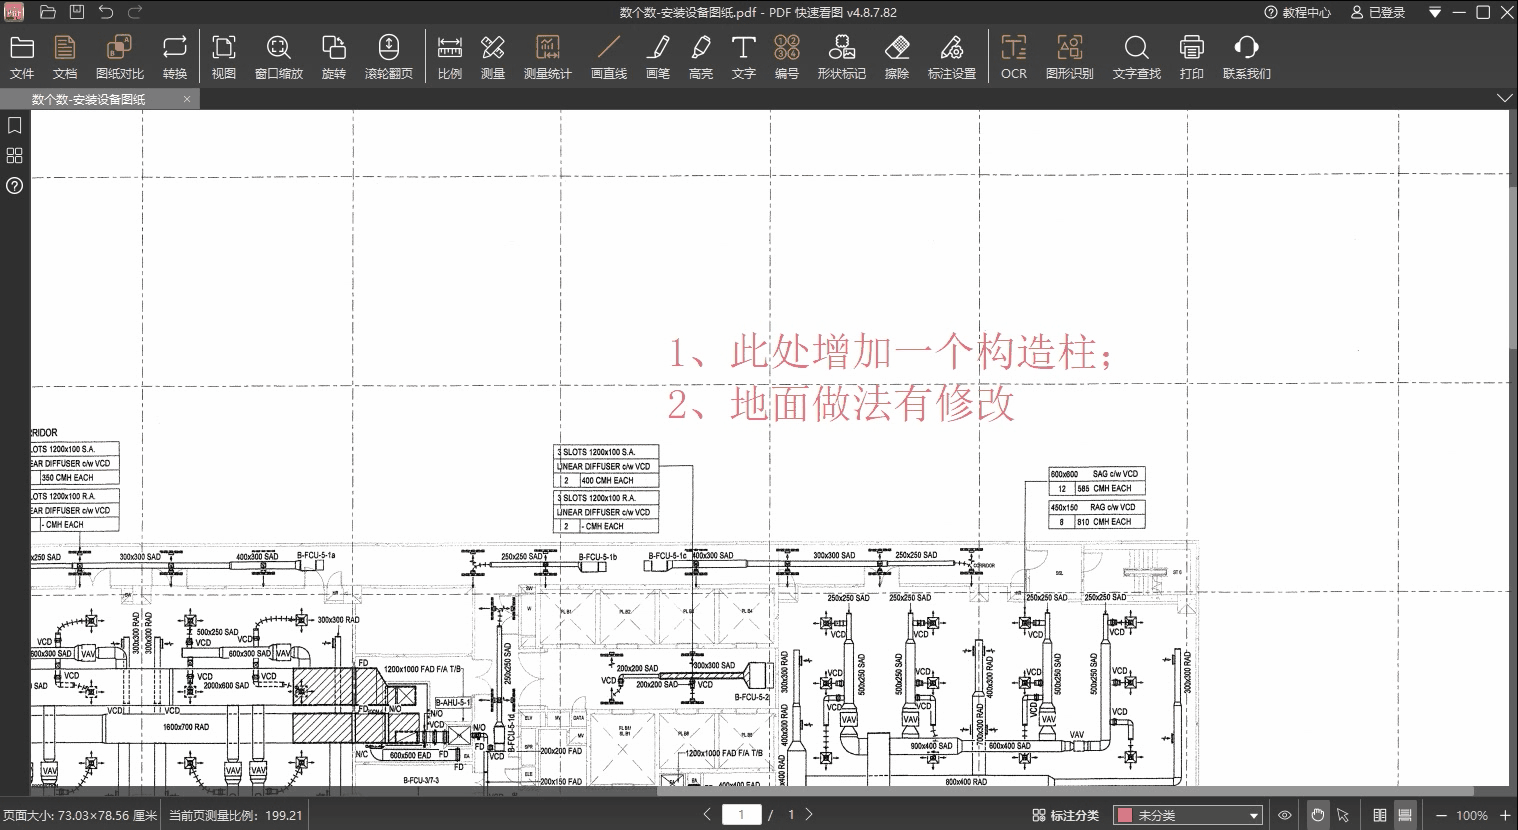
Task: Launch the OCR text recognition tool
Action: (1013, 57)
